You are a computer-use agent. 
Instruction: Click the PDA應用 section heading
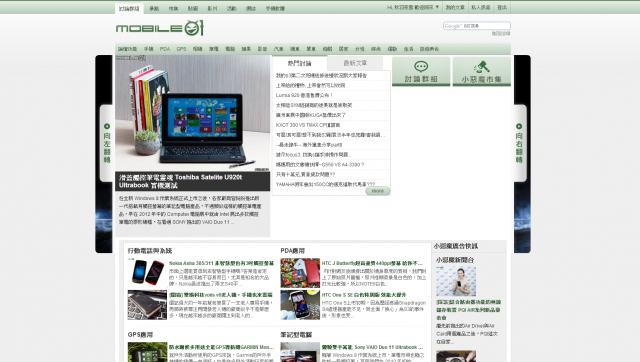tap(293, 251)
